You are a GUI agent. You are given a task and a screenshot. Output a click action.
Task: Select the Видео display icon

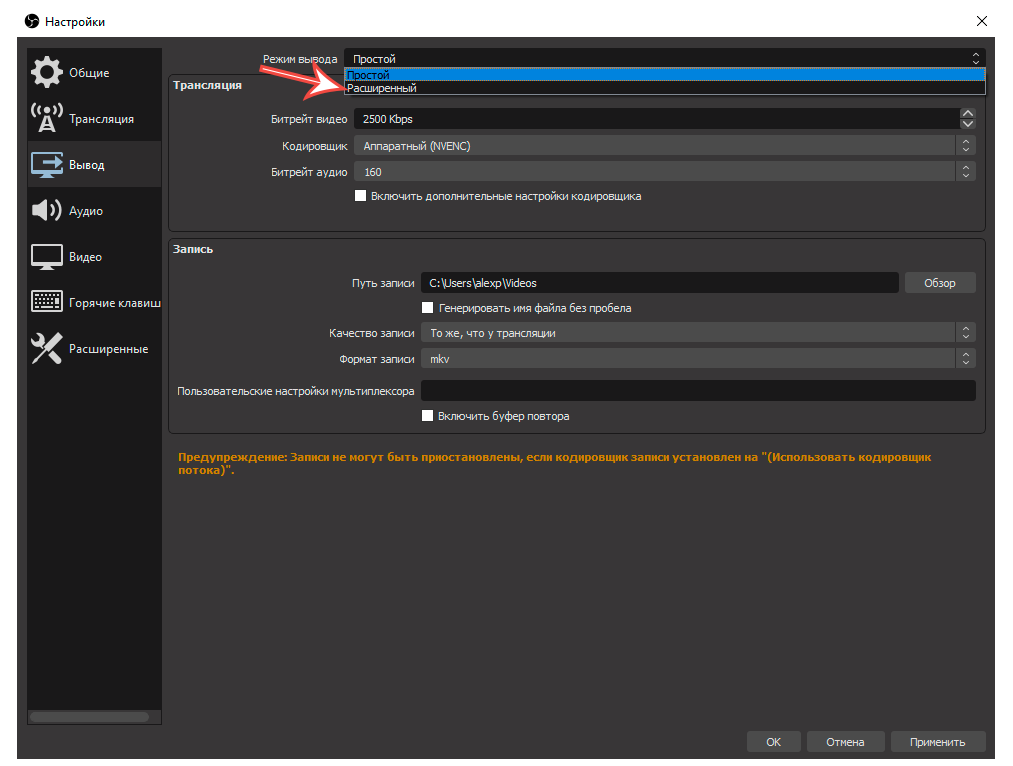(47, 256)
